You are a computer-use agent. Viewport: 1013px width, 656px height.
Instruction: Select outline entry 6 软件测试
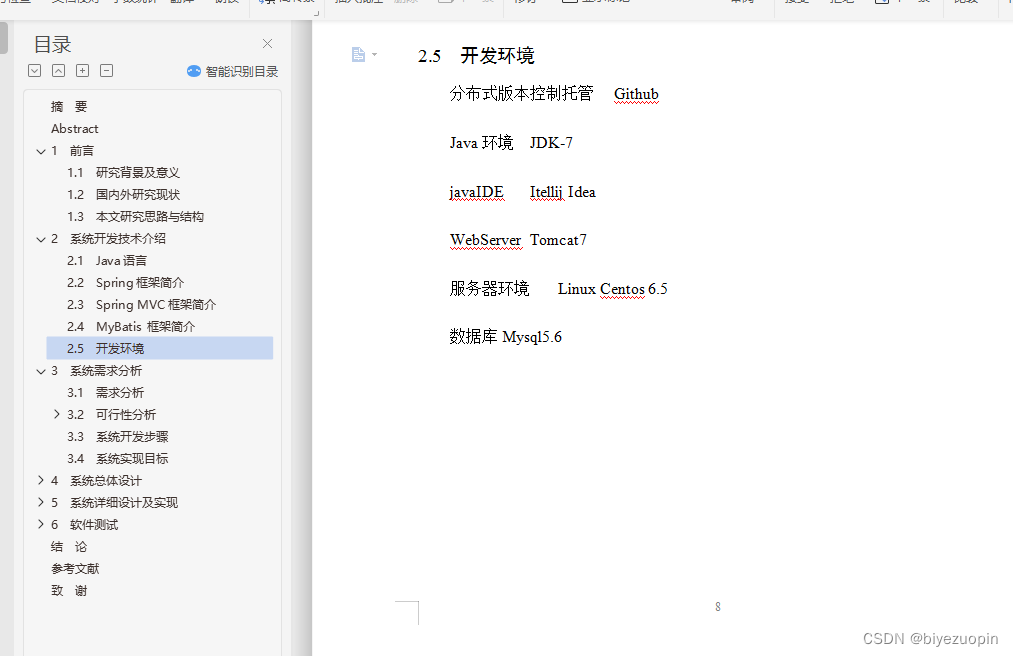(x=85, y=524)
